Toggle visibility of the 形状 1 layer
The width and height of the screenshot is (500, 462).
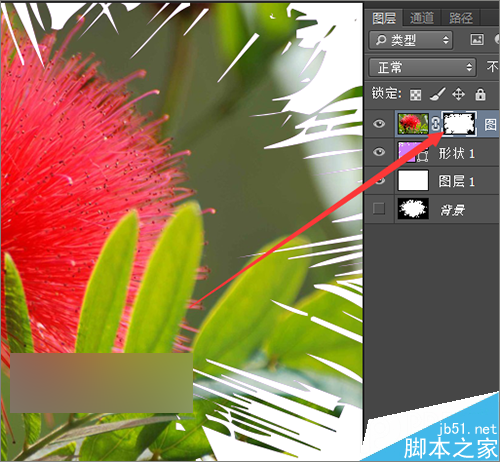point(379,152)
